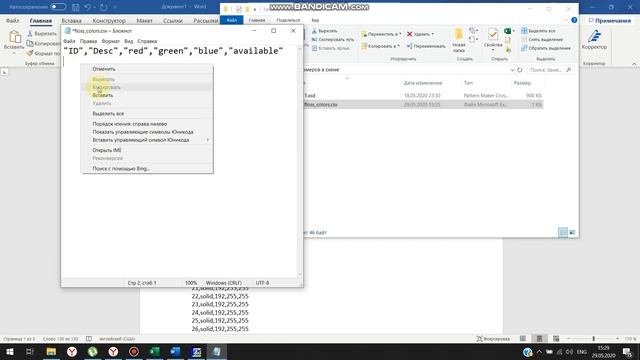Click Explorer's Выделить все button
The height and width of the screenshot is (360, 640).
[x=538, y=31]
